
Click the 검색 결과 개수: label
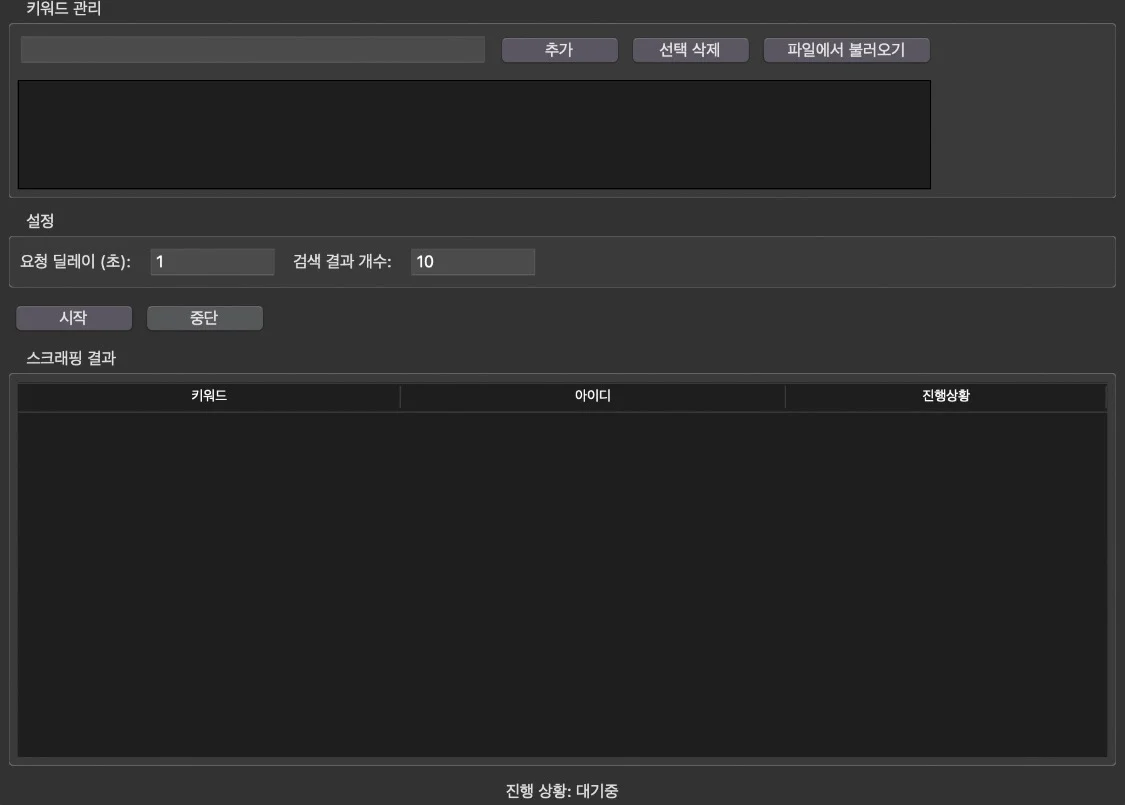click(x=342, y=262)
